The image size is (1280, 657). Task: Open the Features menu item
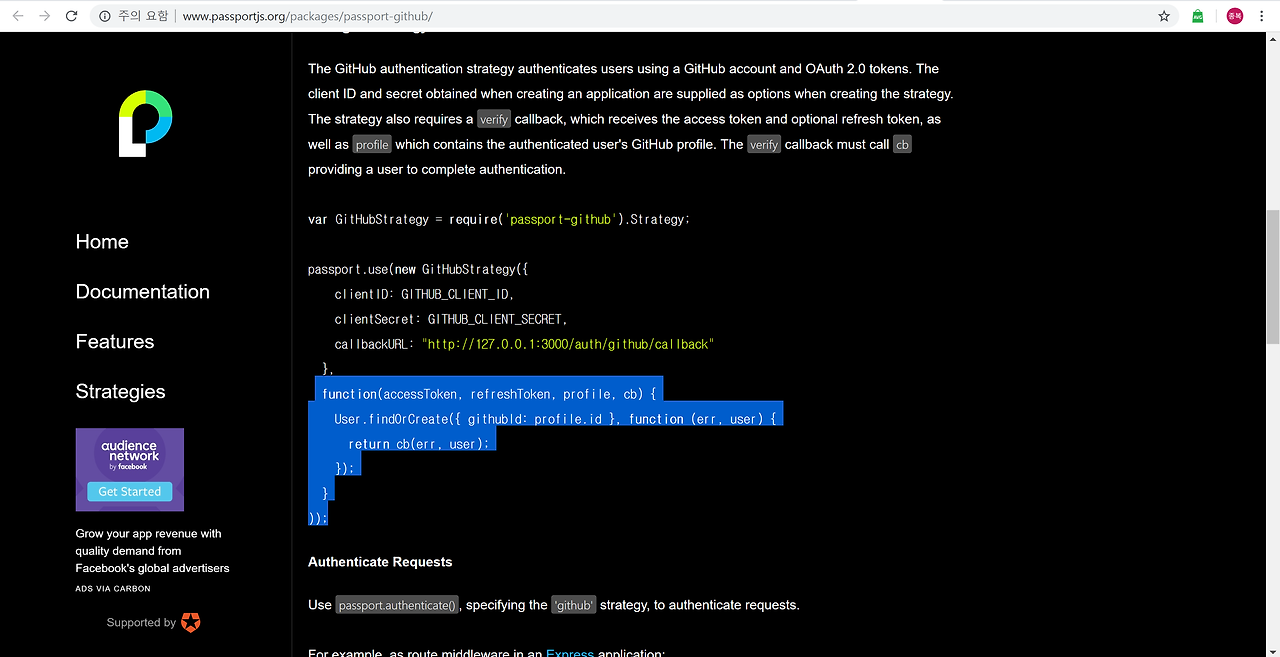(115, 342)
